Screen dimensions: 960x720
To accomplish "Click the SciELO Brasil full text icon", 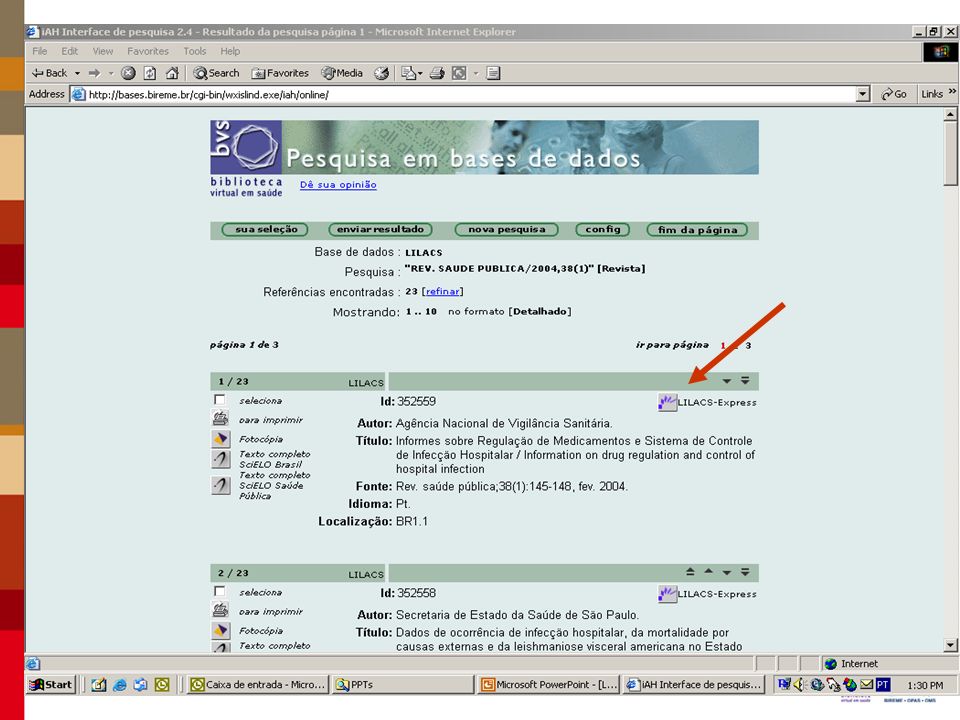I will point(220,459).
